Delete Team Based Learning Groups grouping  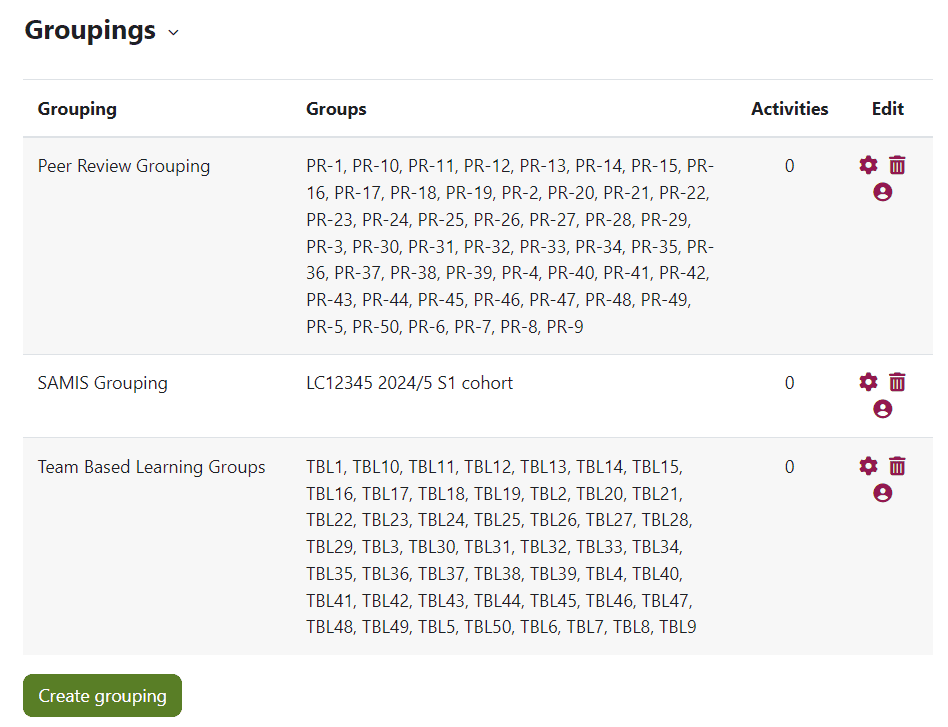(897, 466)
